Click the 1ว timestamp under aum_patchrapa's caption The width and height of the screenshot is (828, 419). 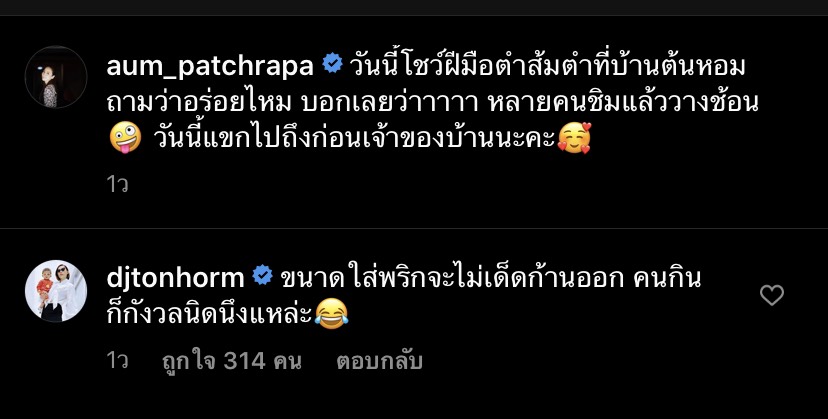coord(117,184)
